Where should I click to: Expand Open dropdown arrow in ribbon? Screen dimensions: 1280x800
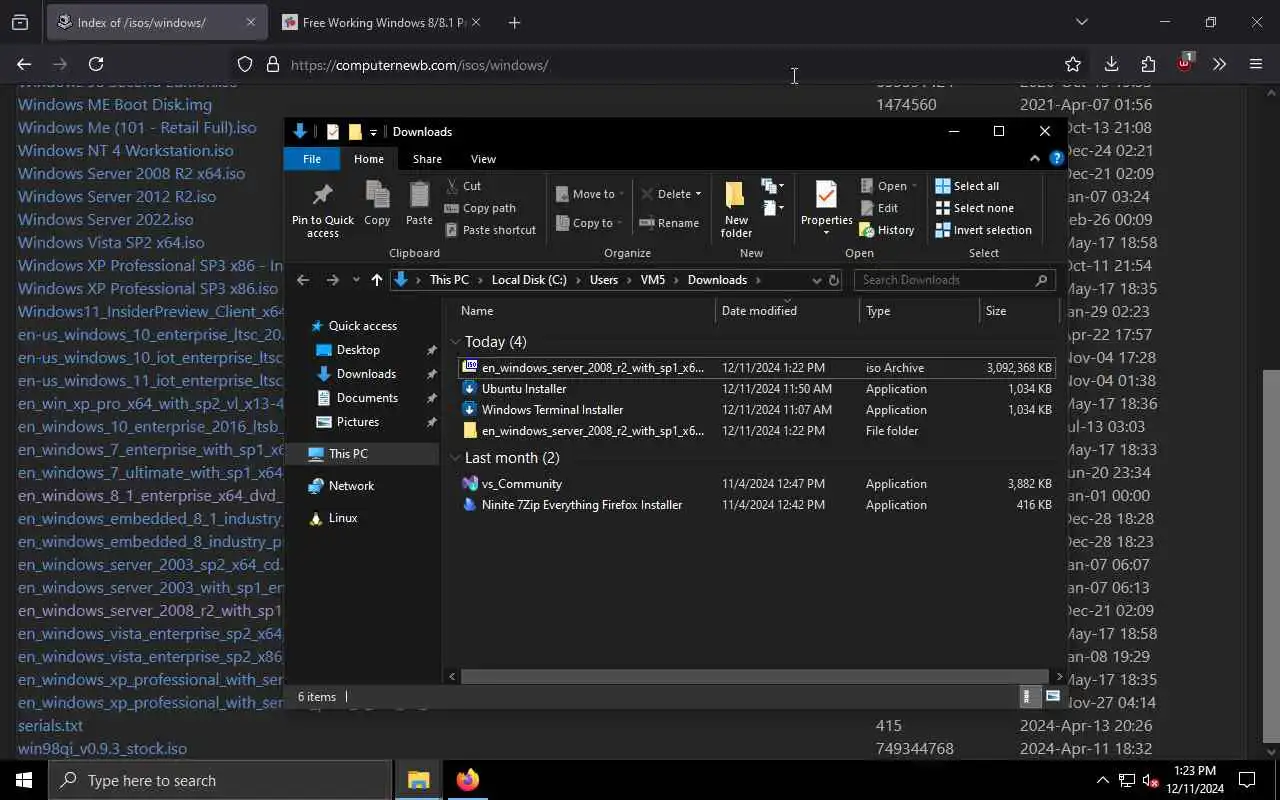pos(914,186)
